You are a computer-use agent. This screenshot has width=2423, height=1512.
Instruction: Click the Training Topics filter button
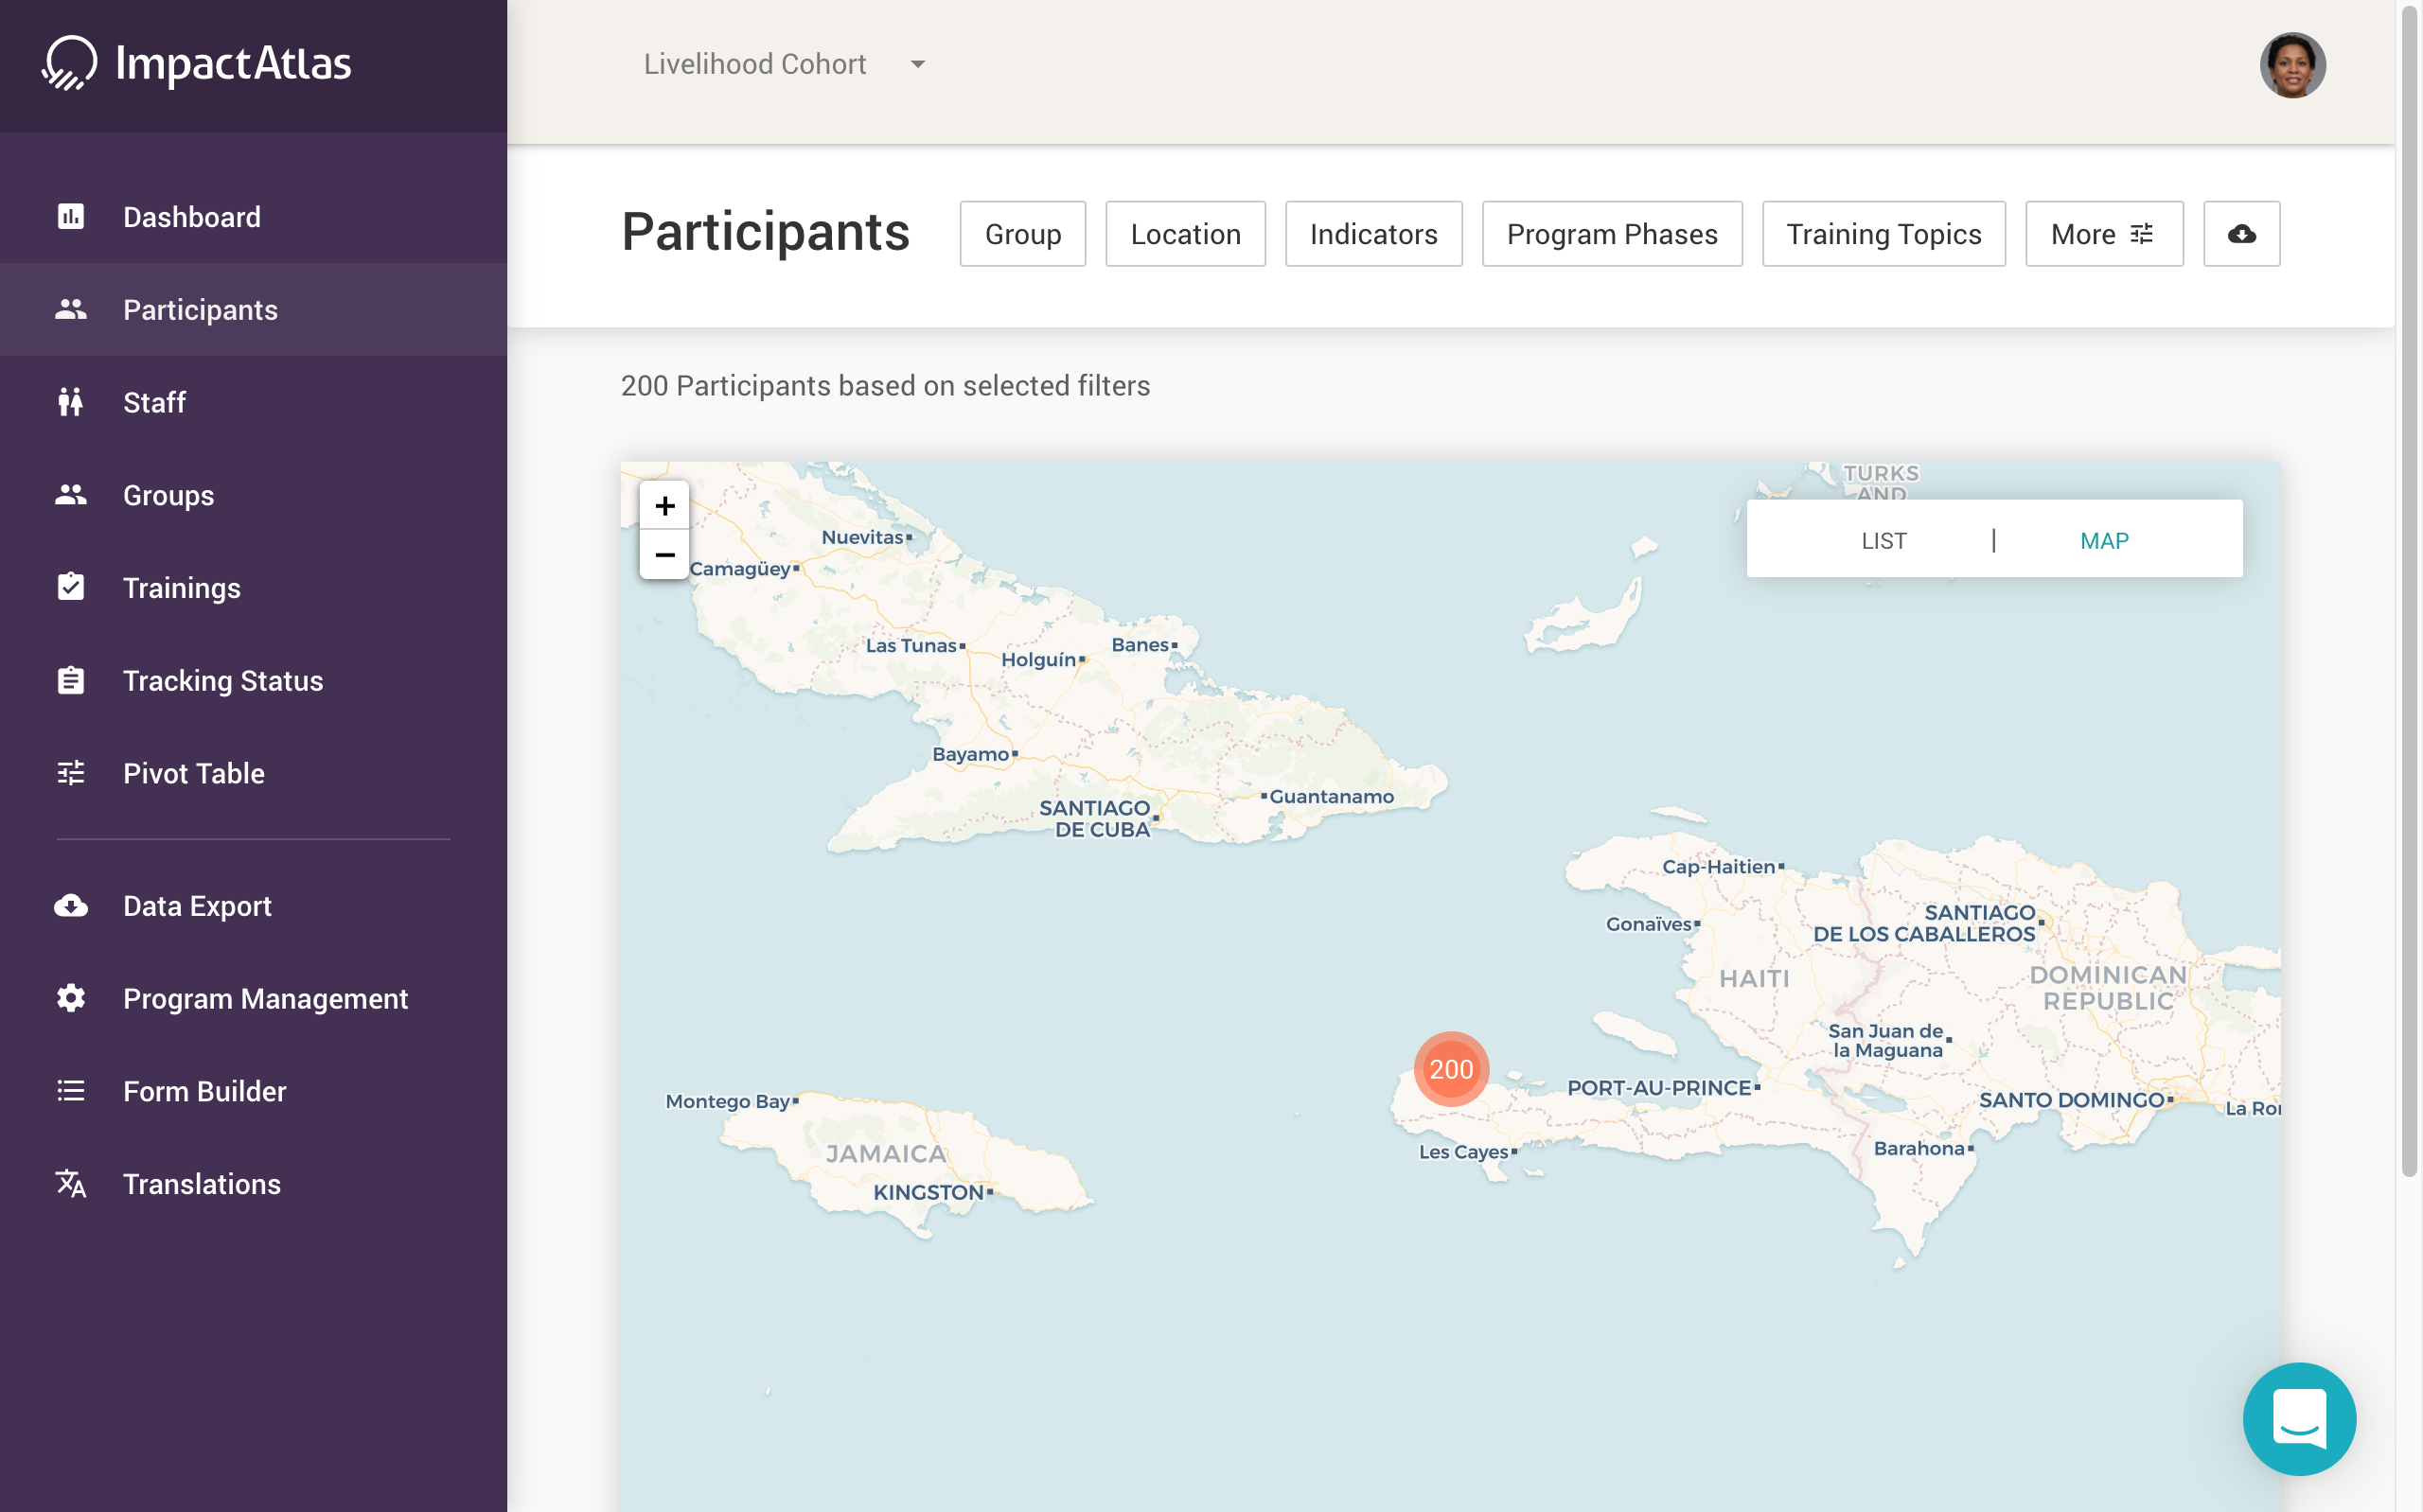tap(1883, 234)
